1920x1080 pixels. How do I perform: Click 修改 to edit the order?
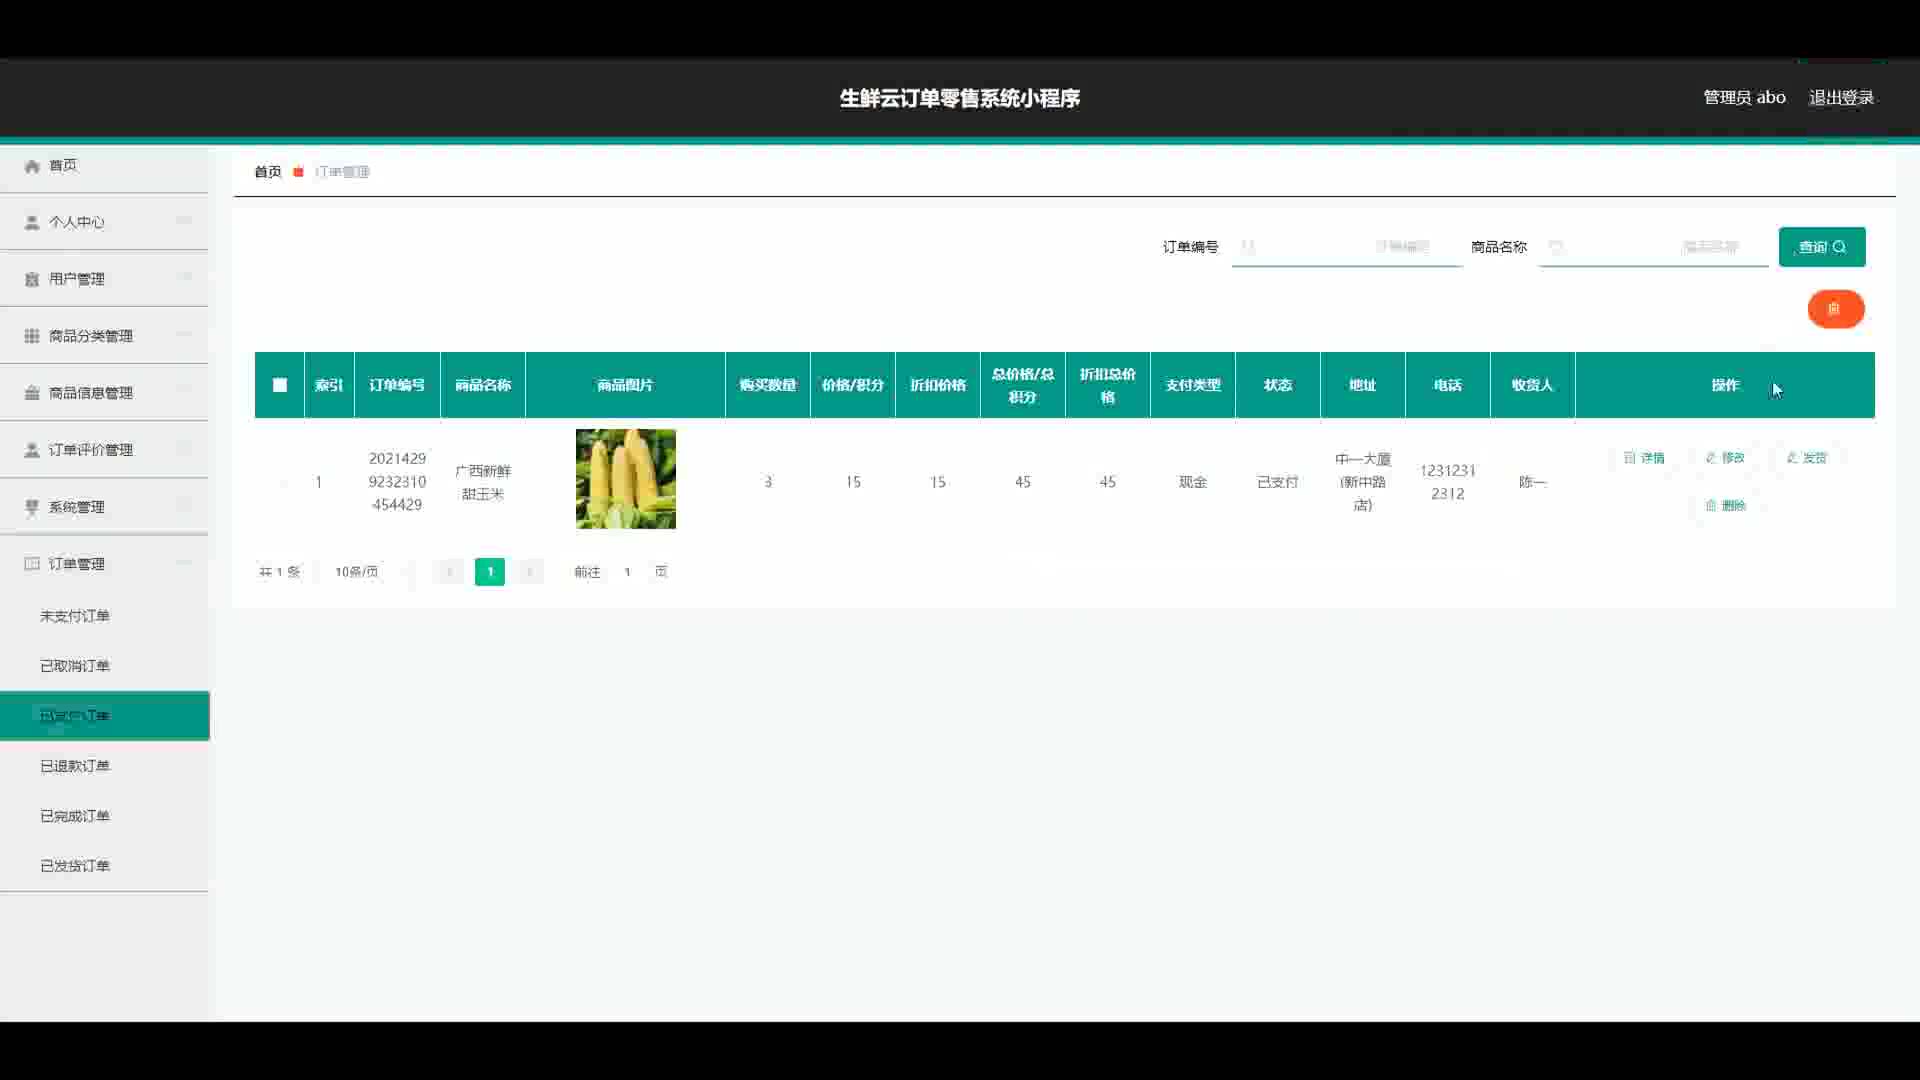tap(1725, 458)
